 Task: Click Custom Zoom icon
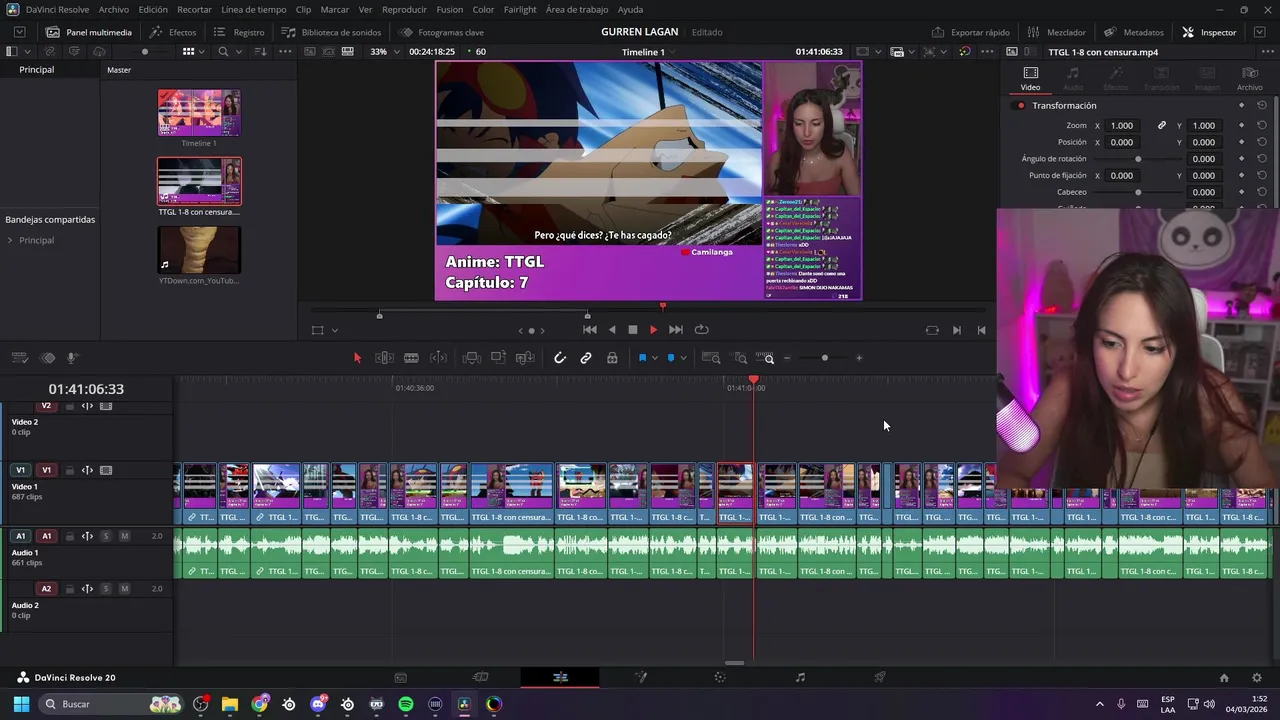coord(766,358)
